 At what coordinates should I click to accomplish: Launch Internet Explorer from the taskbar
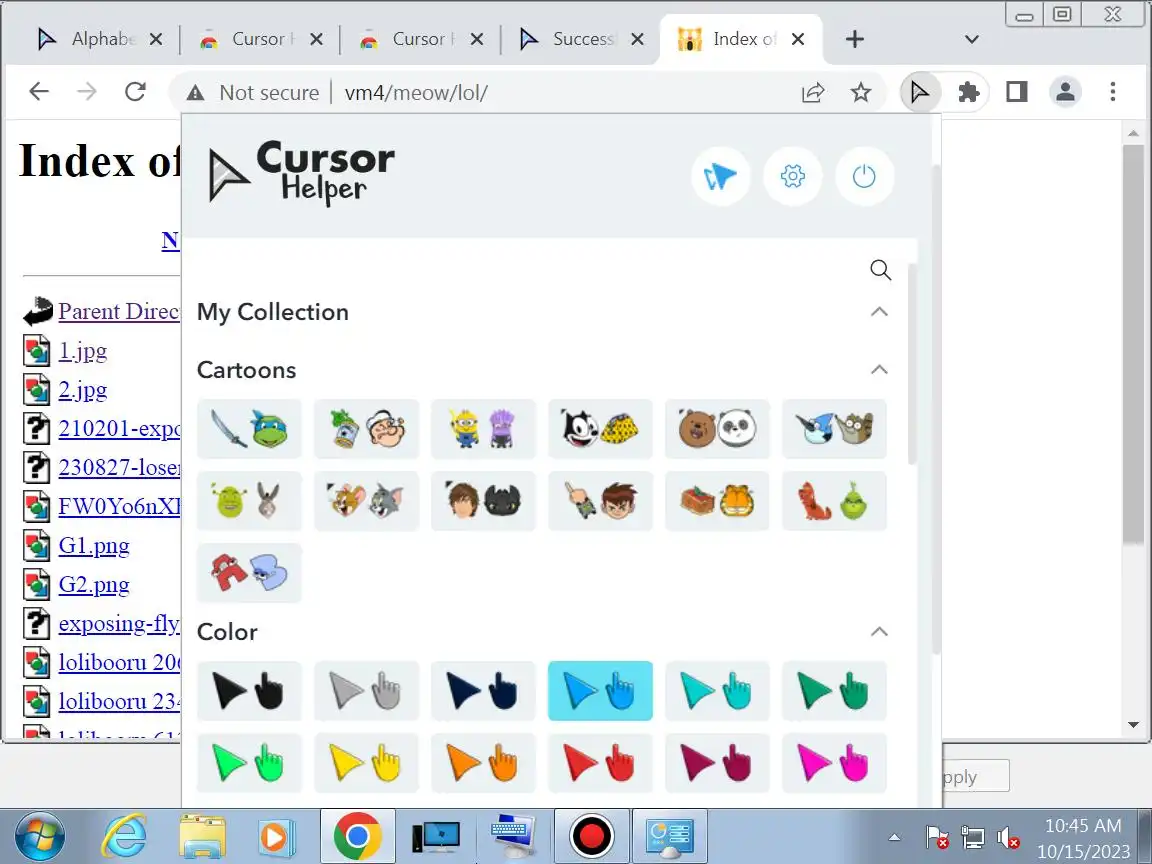point(124,836)
